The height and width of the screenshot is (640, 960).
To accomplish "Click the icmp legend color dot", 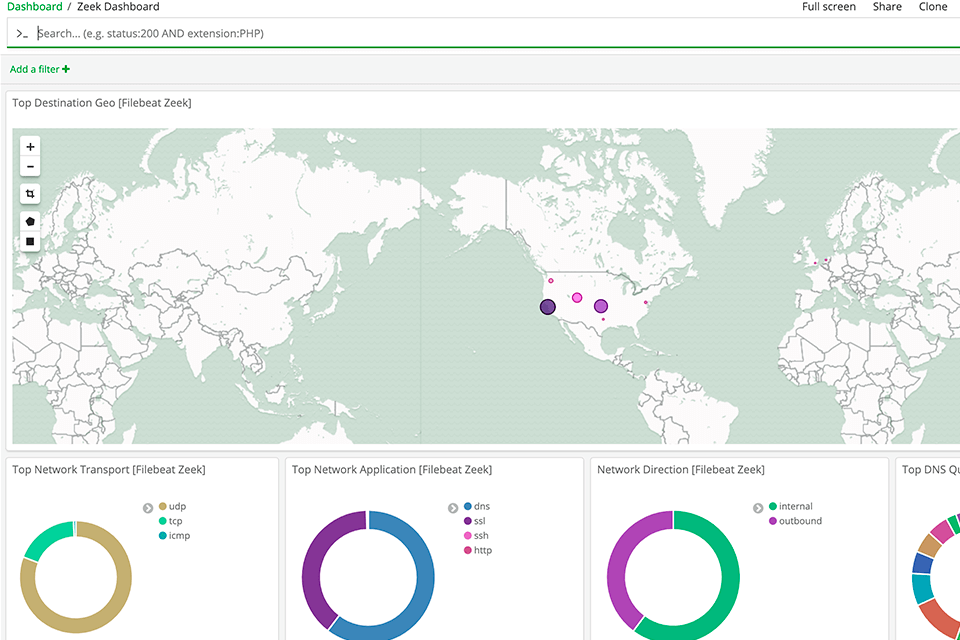I will (x=162, y=535).
